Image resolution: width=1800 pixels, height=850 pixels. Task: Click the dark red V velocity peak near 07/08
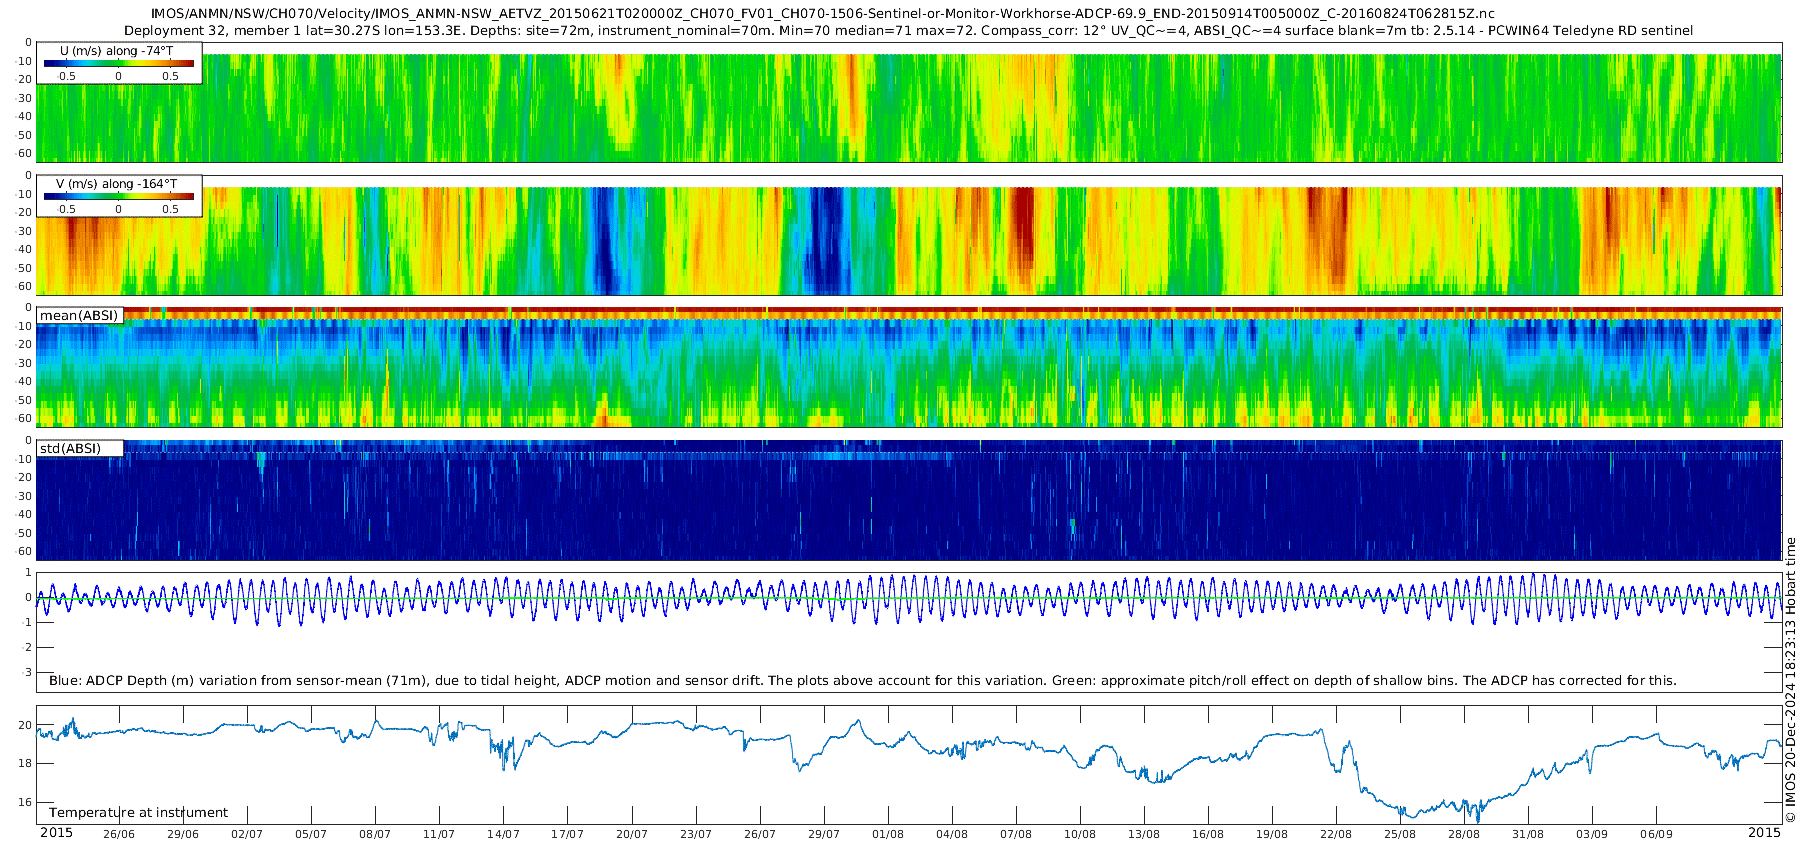1022,225
